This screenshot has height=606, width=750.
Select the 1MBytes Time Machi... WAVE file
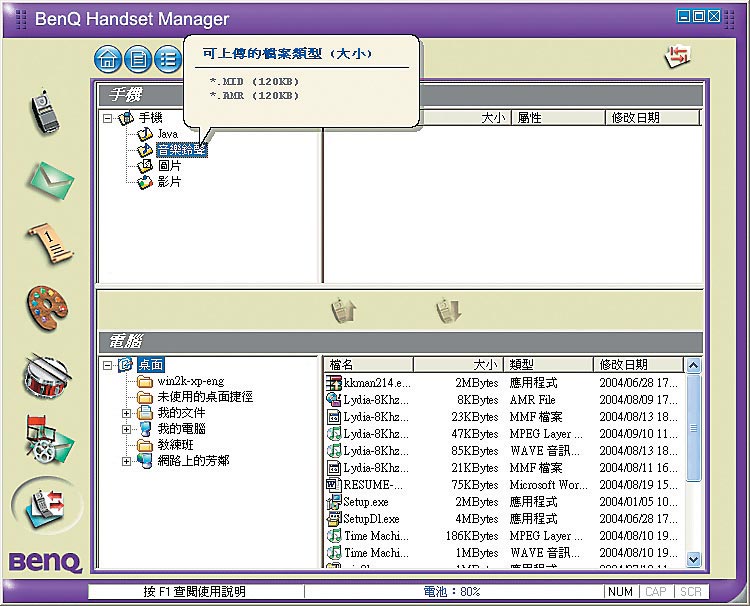[x=502, y=553]
